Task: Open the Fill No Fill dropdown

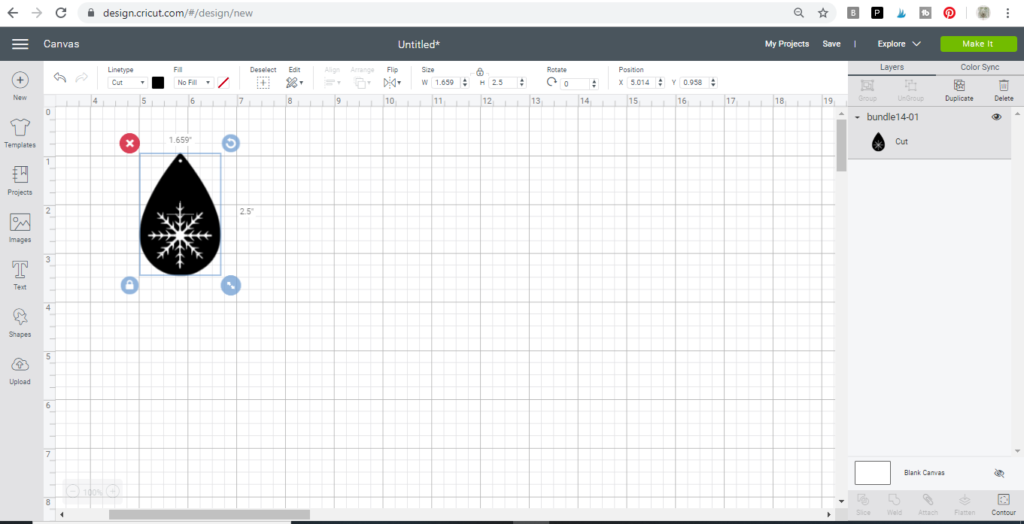Action: pyautogui.click(x=193, y=83)
